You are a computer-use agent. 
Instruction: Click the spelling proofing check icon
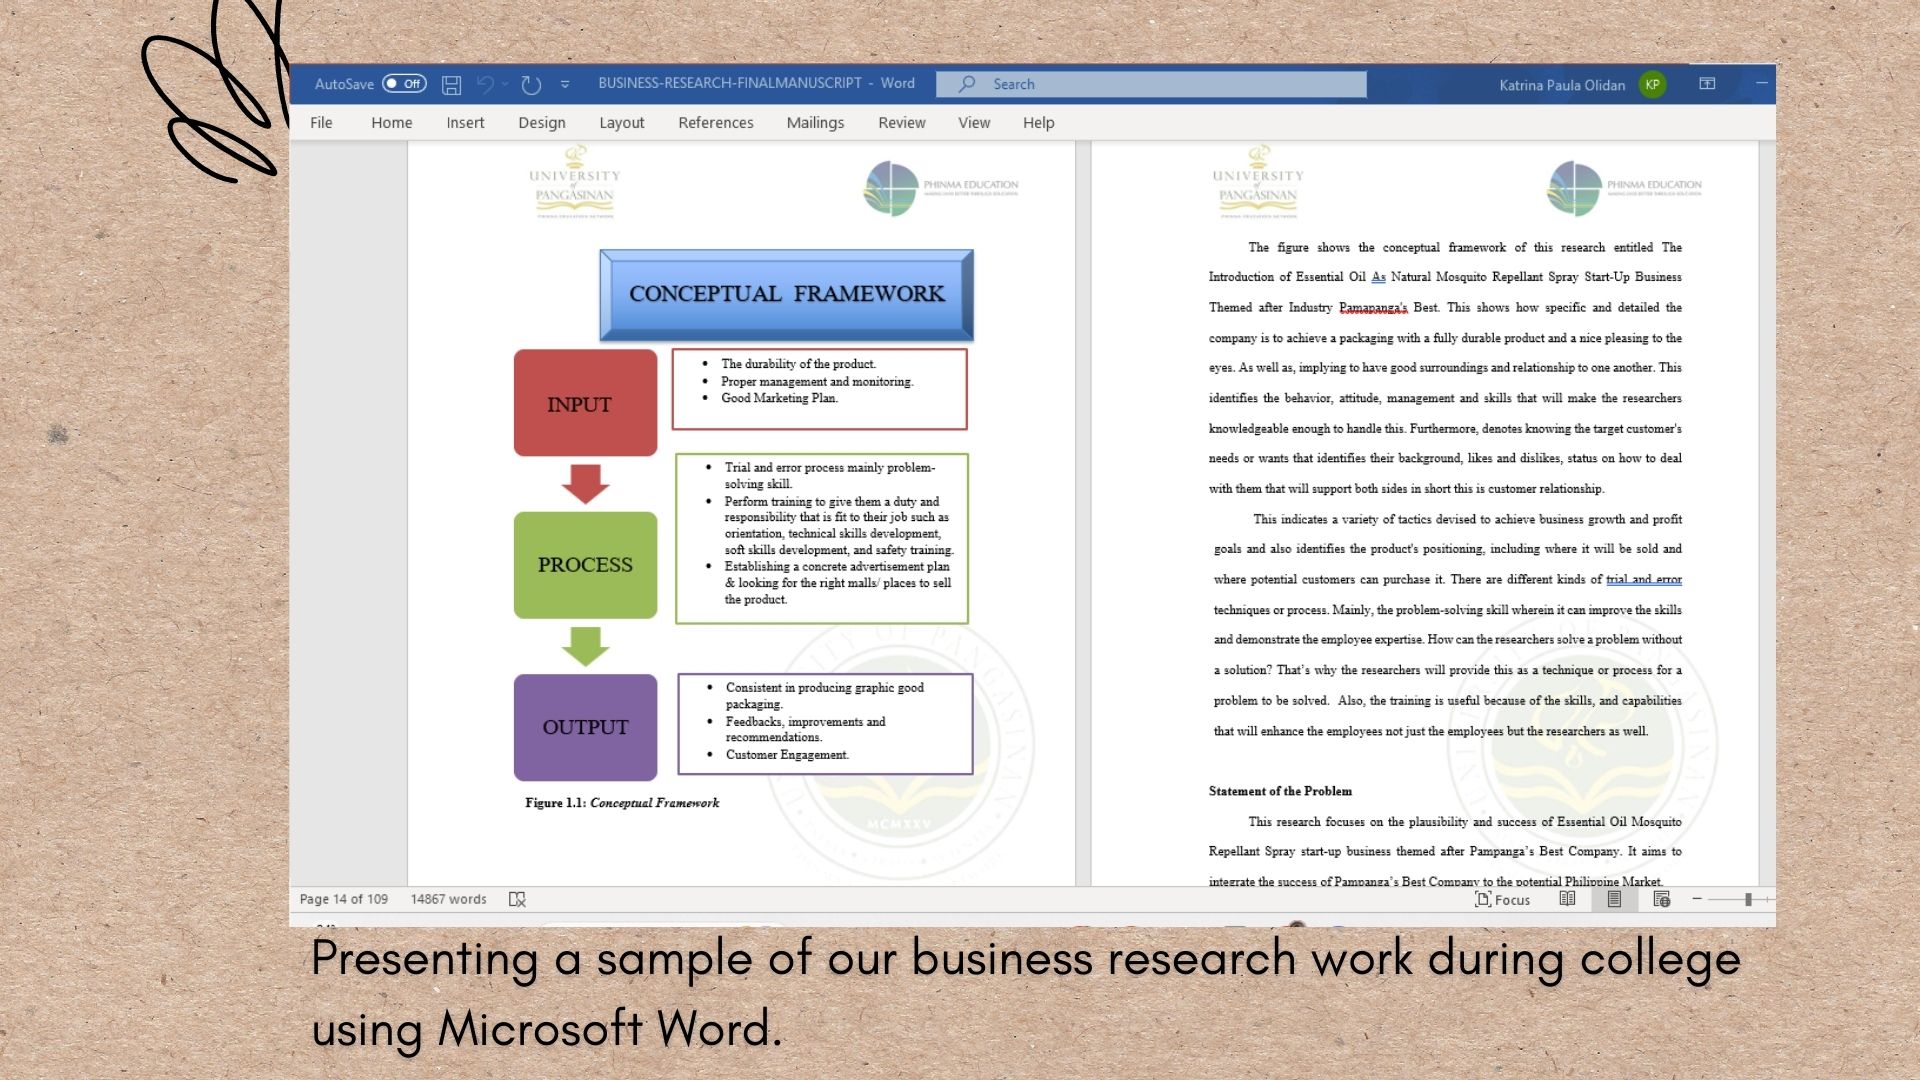(x=517, y=899)
